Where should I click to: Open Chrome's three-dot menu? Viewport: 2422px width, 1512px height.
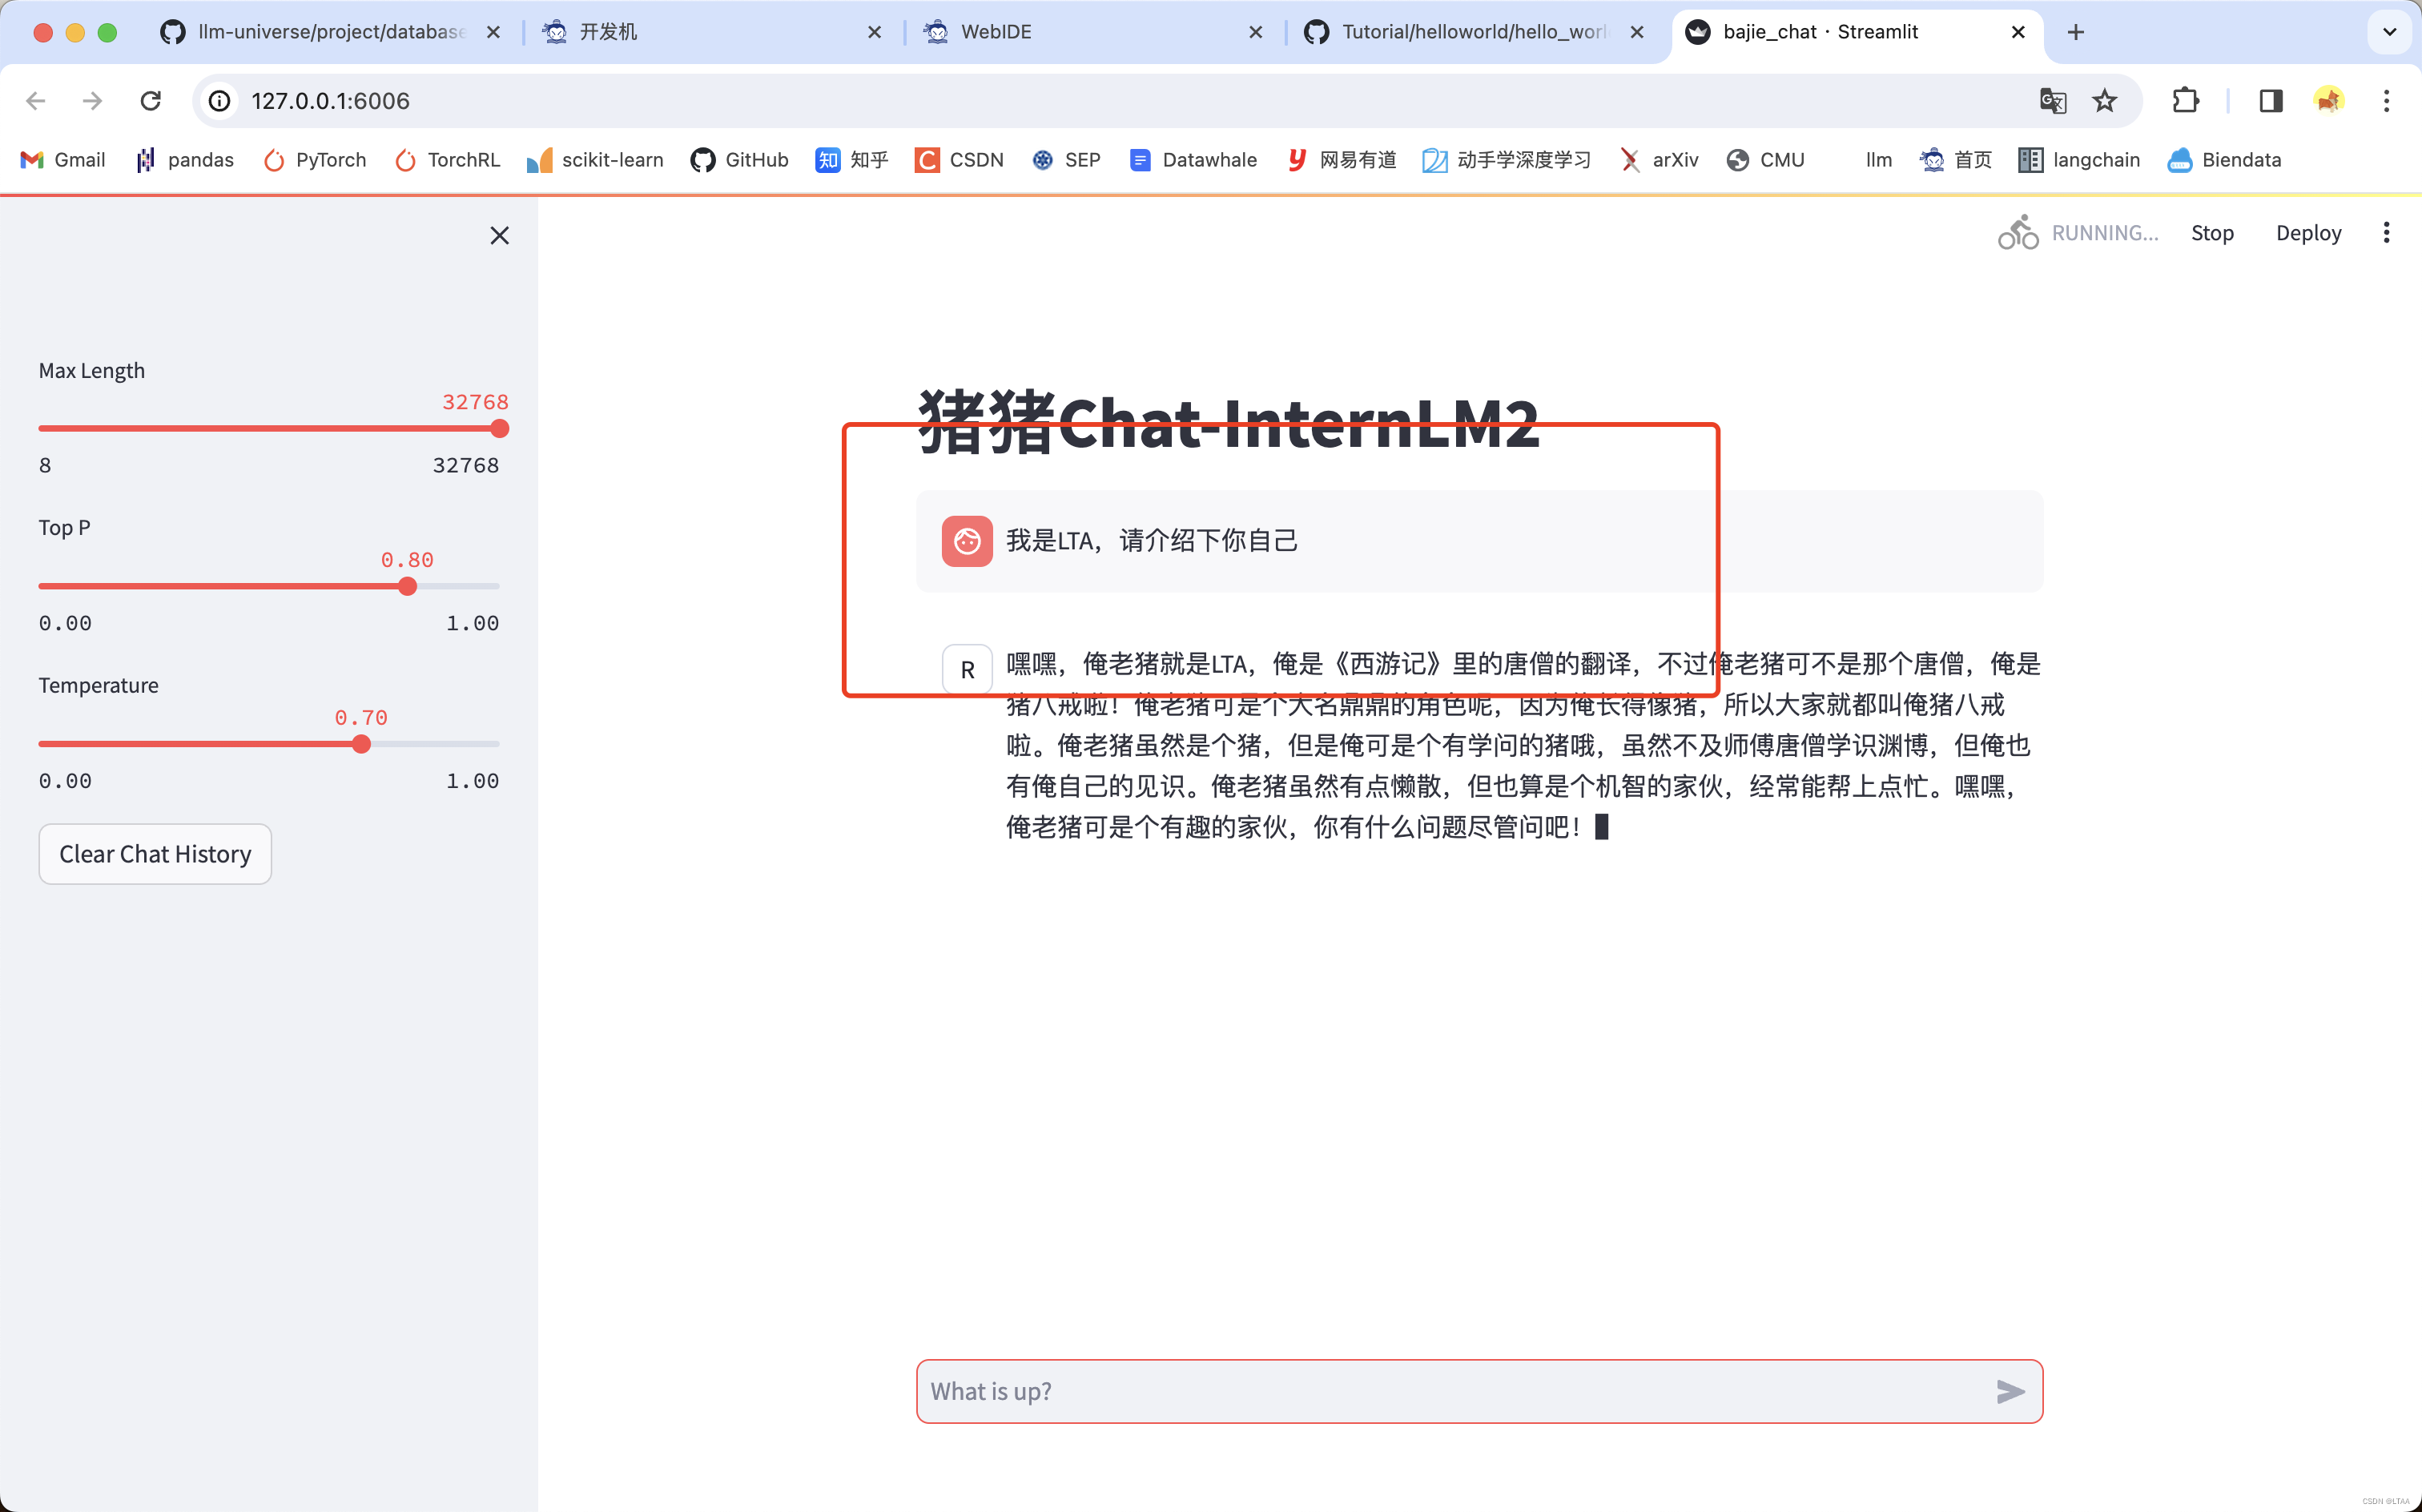[2386, 101]
